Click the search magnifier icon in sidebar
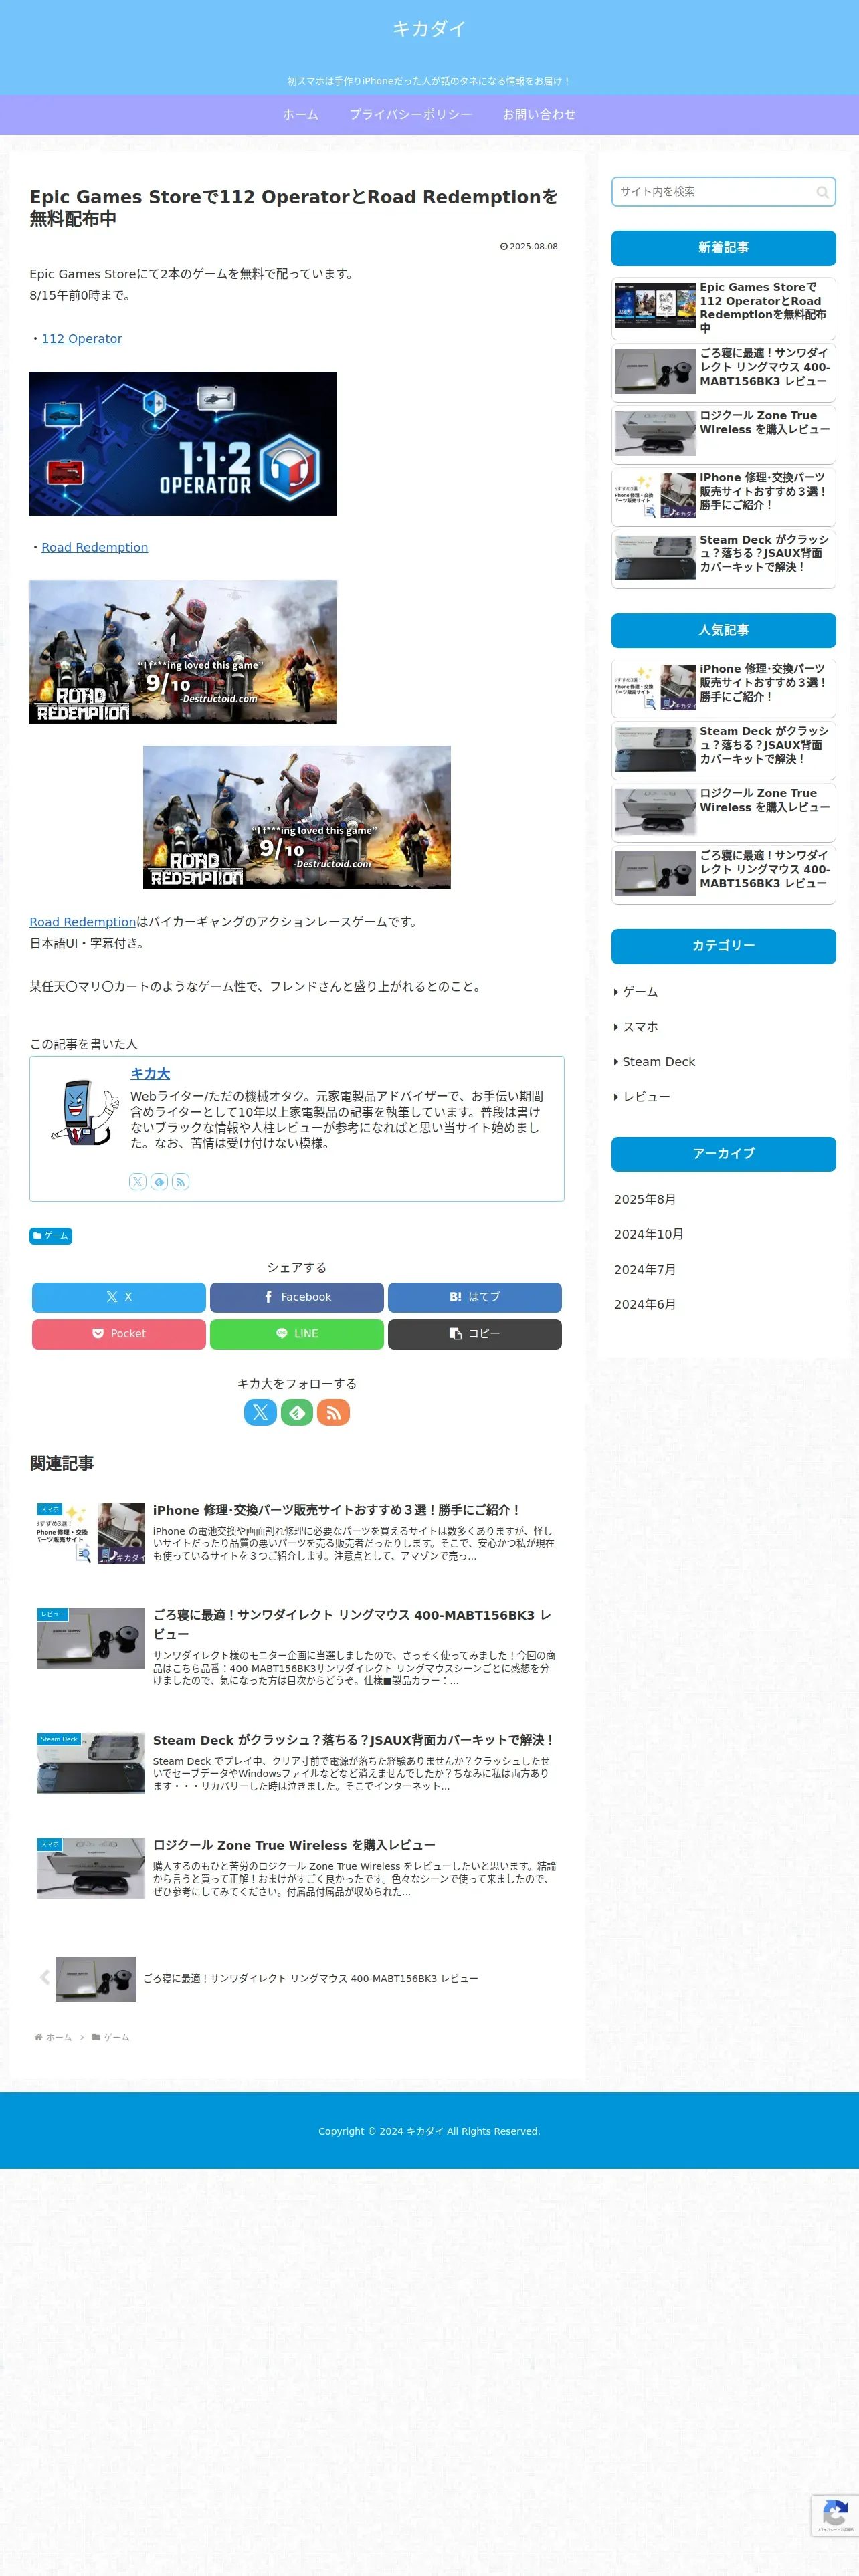This screenshot has height=2576, width=859. (x=822, y=192)
